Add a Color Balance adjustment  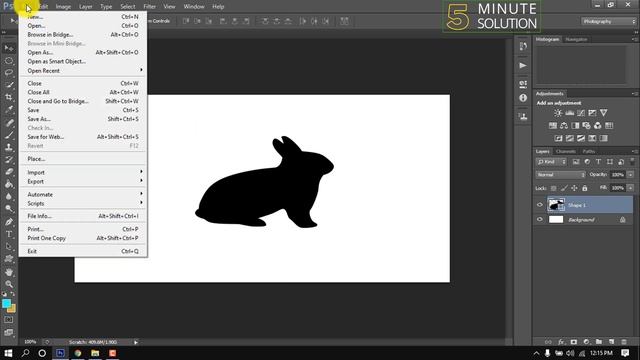[x=564, y=126]
